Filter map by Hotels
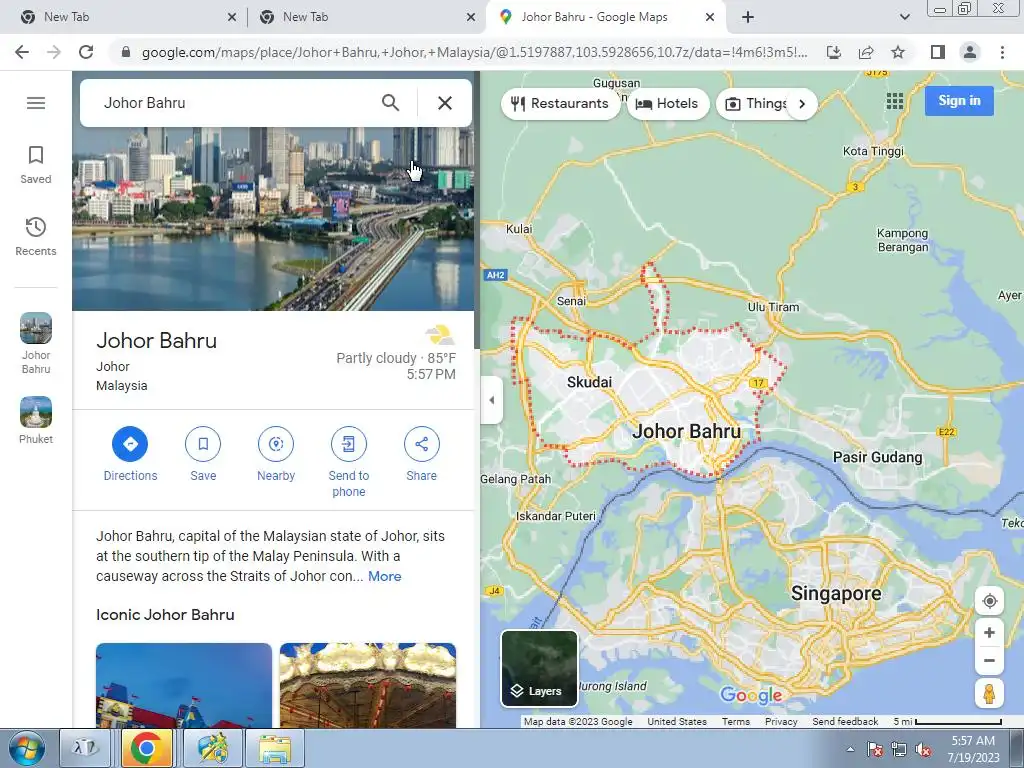Image resolution: width=1024 pixels, height=768 pixels. tap(668, 104)
